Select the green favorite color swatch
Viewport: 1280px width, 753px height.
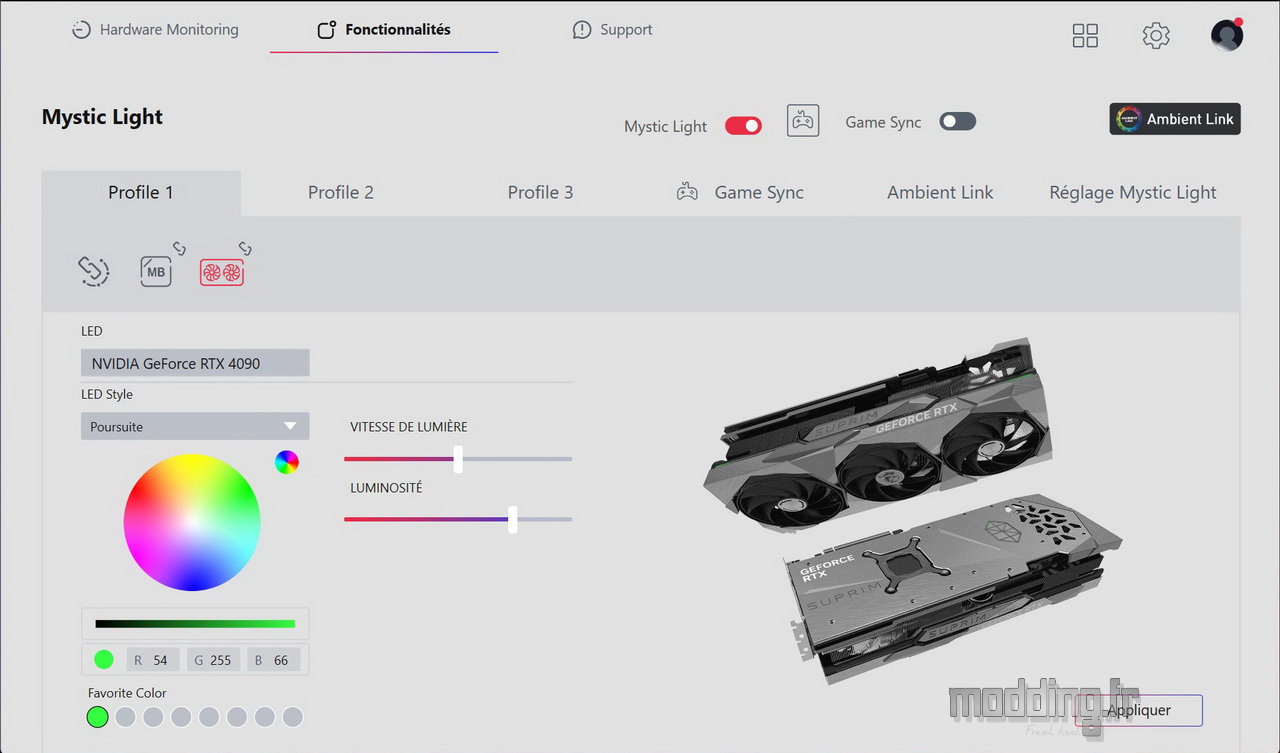[x=97, y=717]
